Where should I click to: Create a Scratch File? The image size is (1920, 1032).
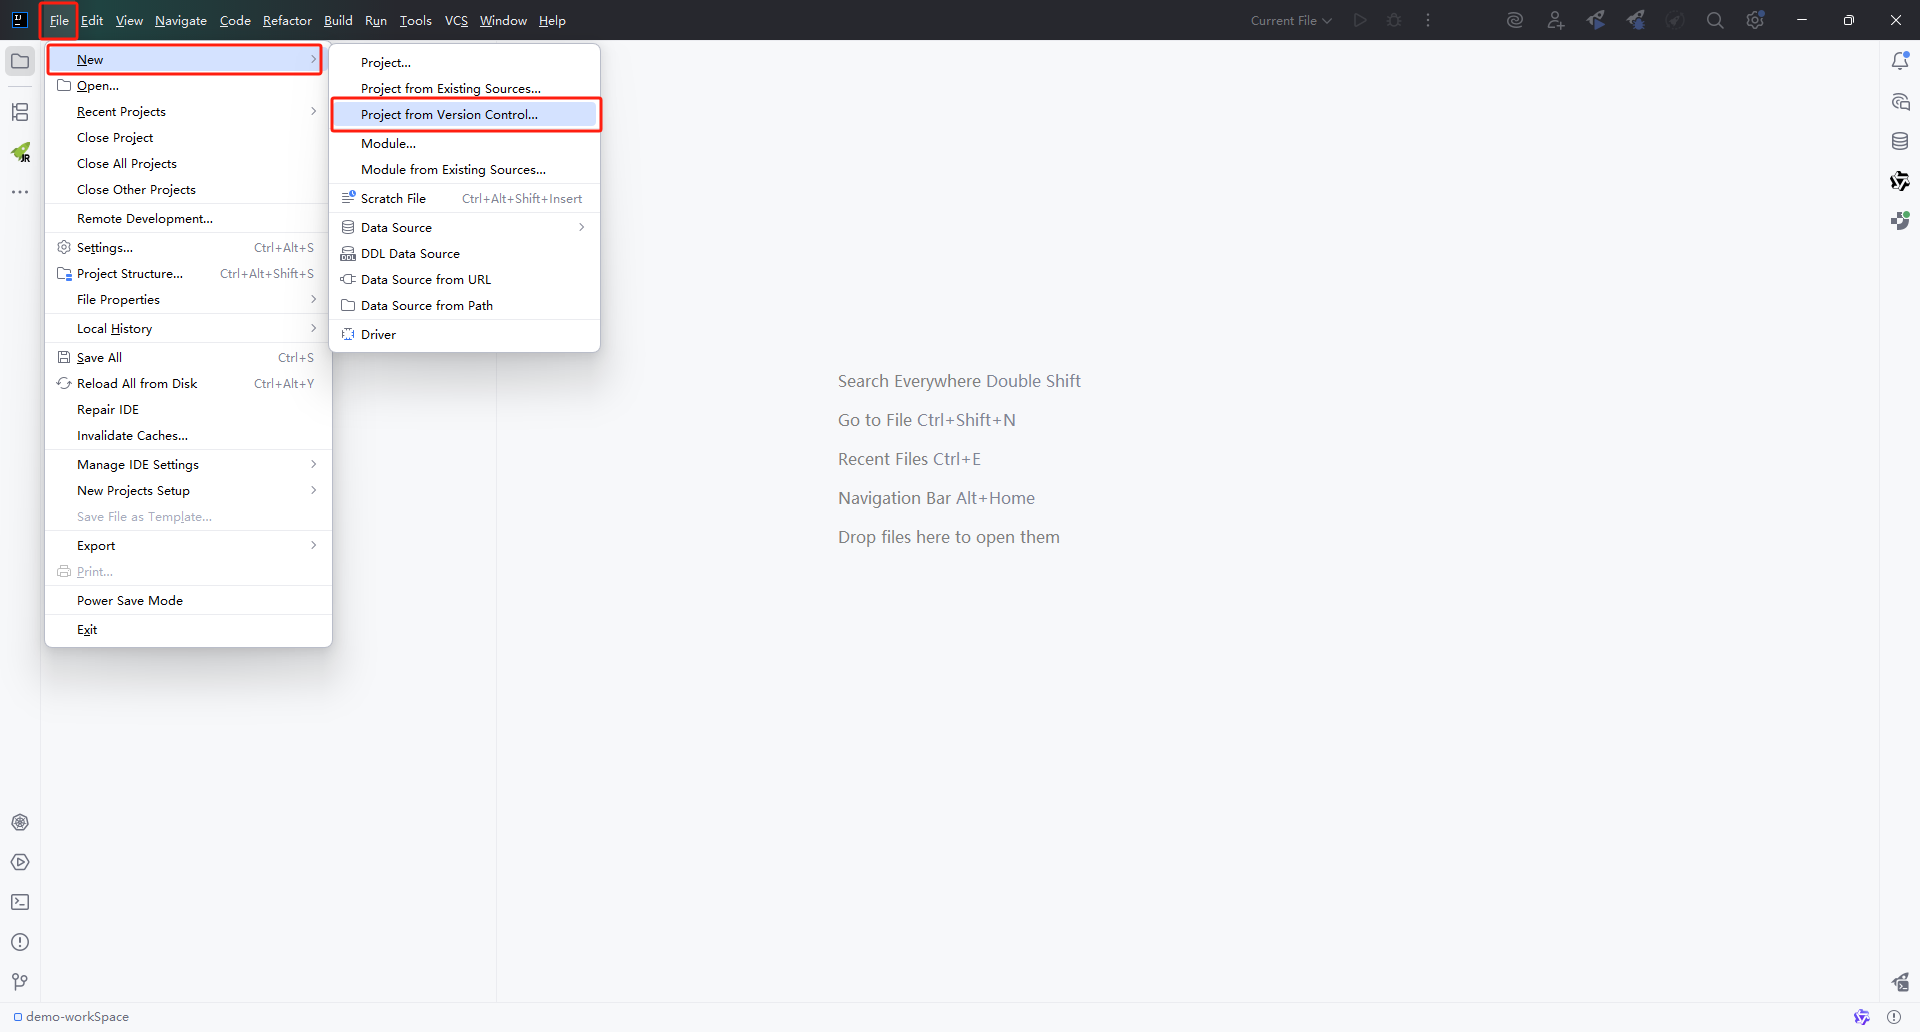[465, 199]
